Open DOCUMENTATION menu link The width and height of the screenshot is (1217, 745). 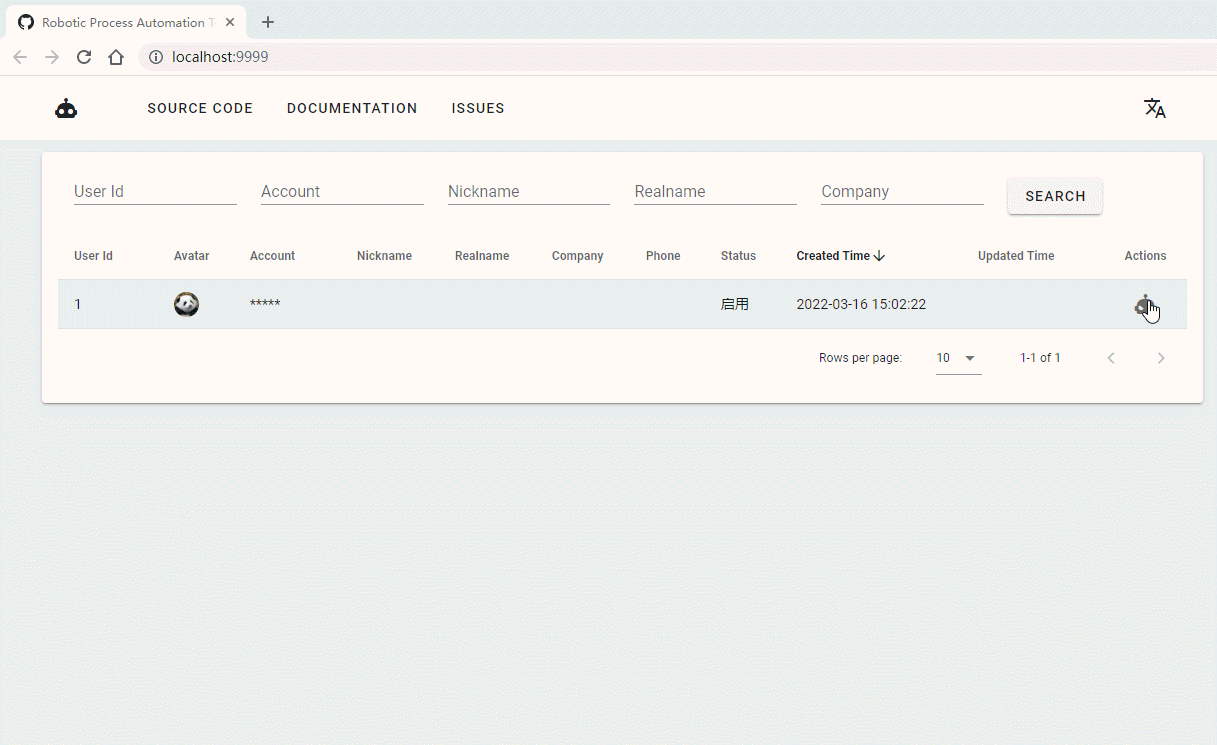tap(352, 108)
